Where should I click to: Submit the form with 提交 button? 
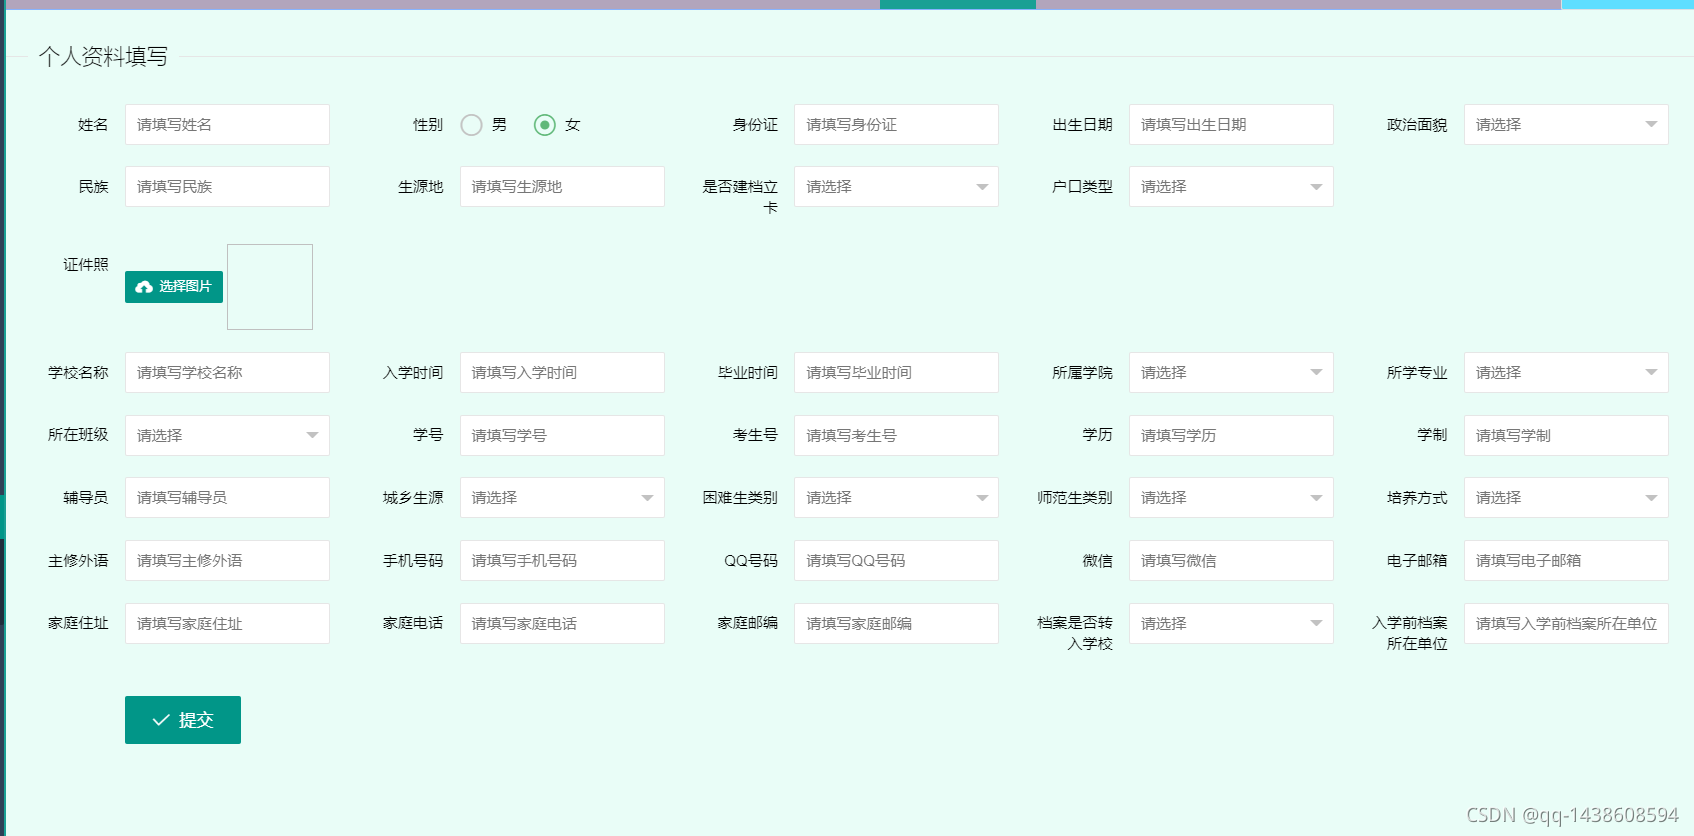(x=183, y=720)
